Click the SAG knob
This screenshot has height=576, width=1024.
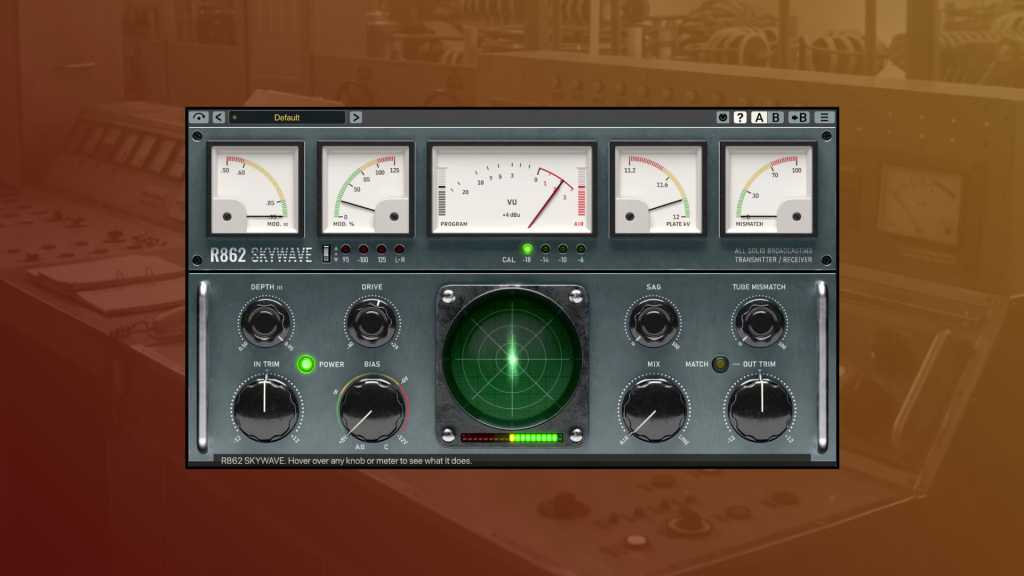point(653,322)
